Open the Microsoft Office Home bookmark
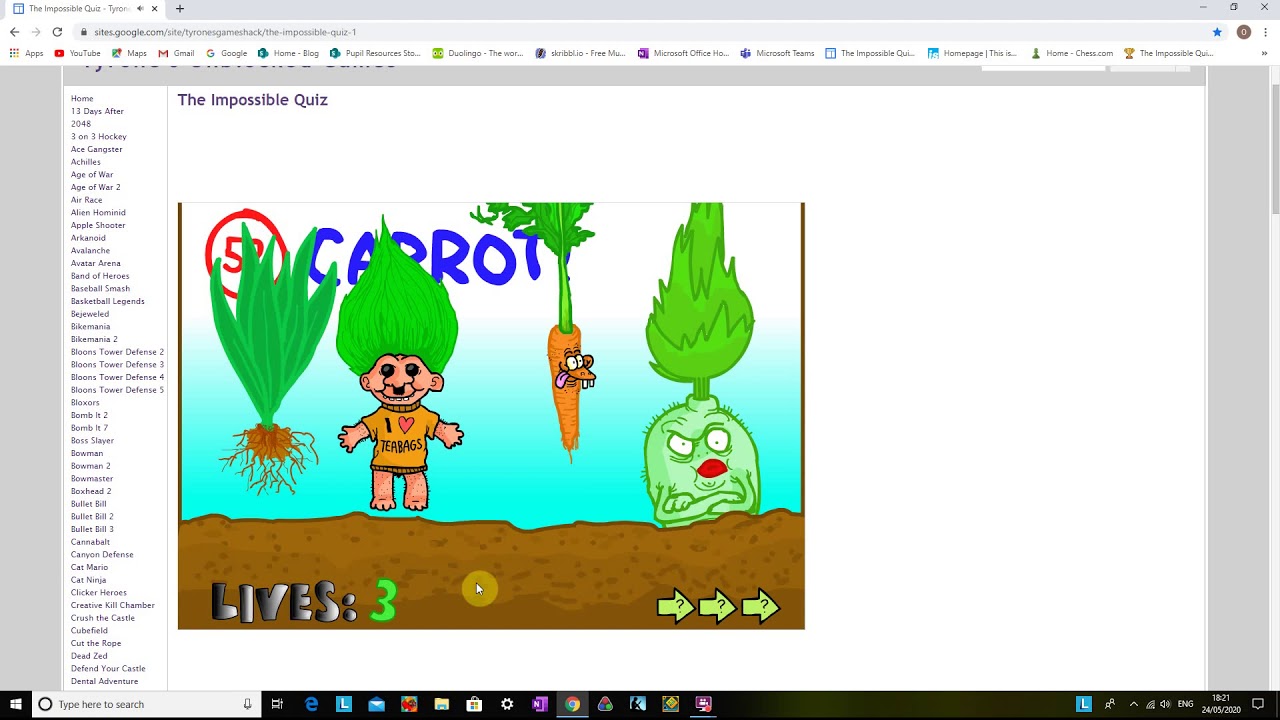 pyautogui.click(x=684, y=53)
